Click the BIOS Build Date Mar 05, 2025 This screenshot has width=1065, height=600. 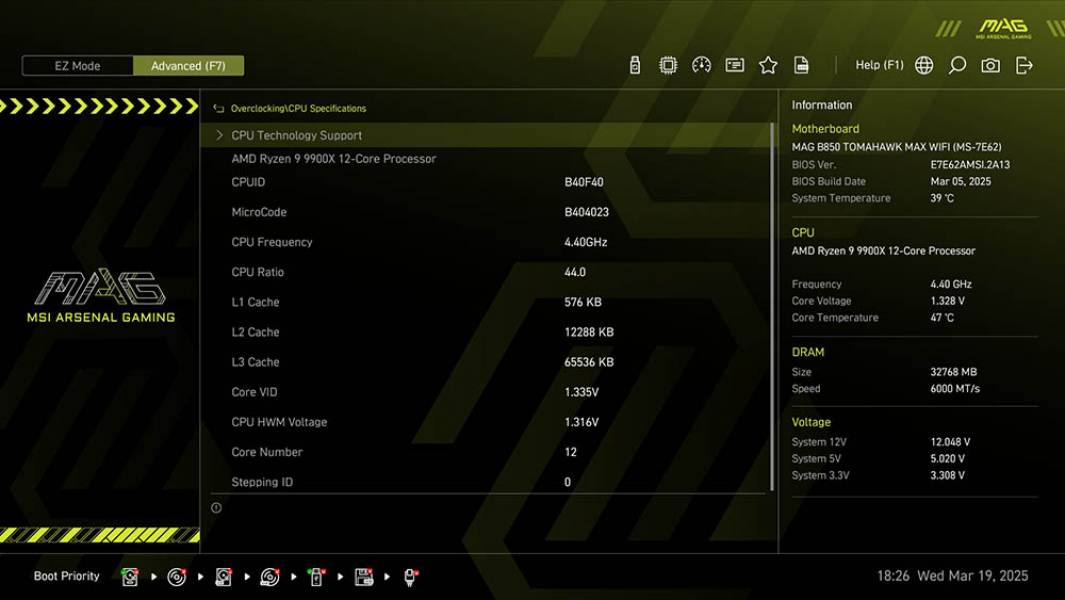coord(960,181)
